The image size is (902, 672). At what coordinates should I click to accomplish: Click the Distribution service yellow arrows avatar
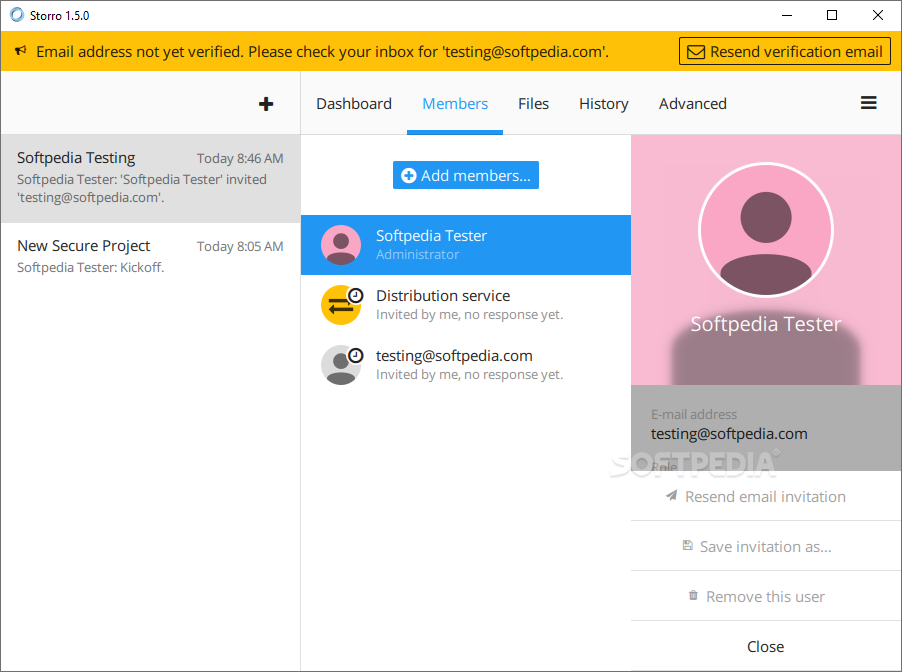coord(341,305)
